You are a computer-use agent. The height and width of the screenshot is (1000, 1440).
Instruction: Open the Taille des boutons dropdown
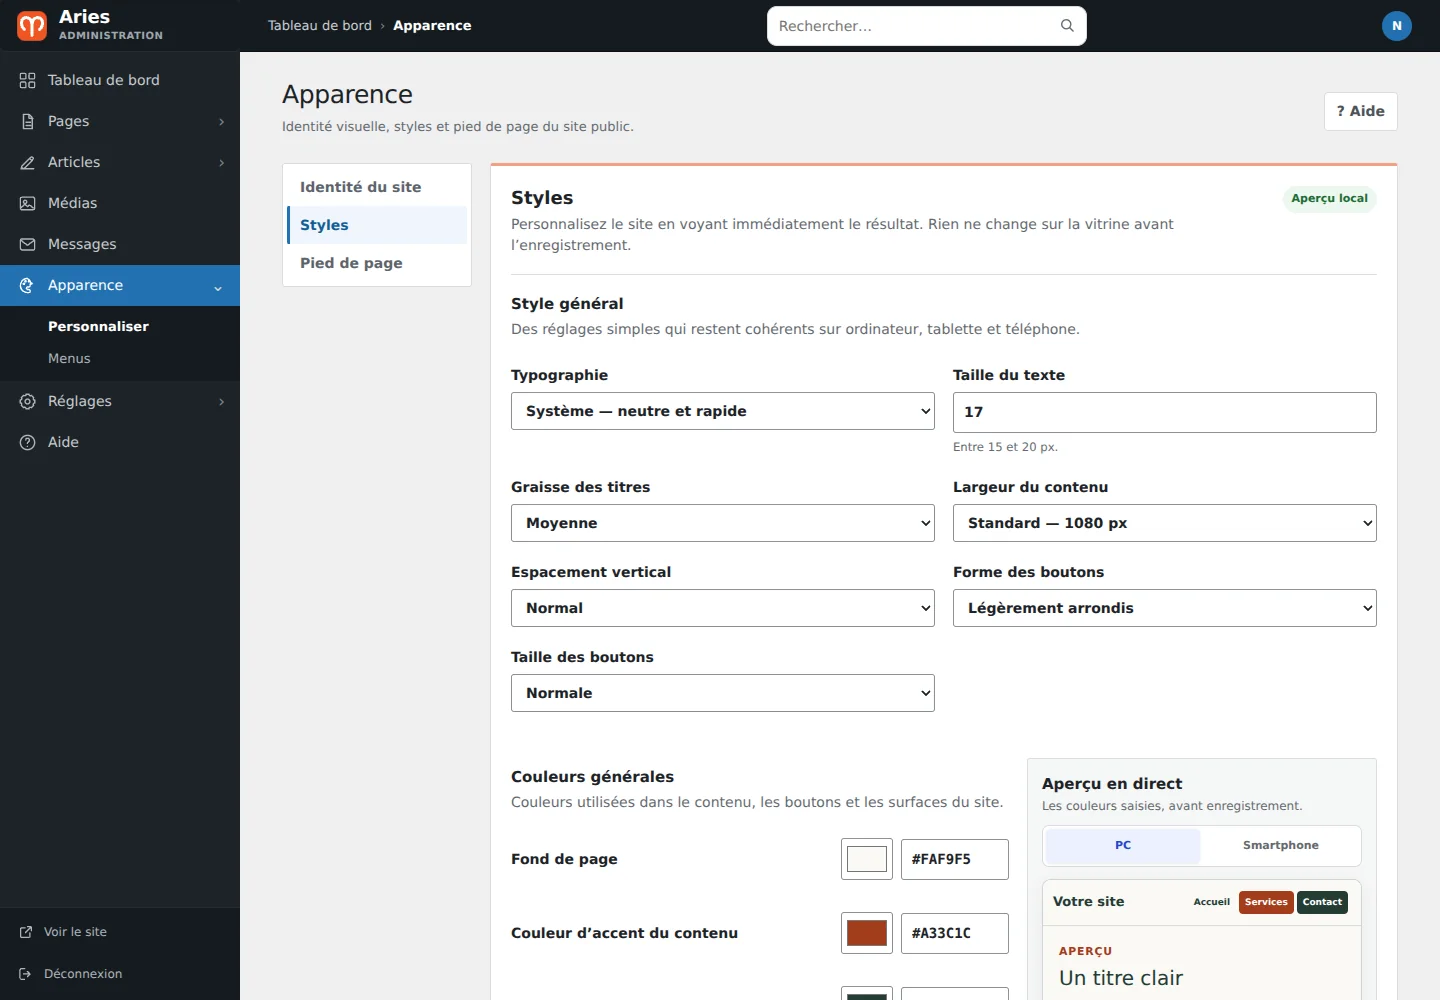coord(723,693)
